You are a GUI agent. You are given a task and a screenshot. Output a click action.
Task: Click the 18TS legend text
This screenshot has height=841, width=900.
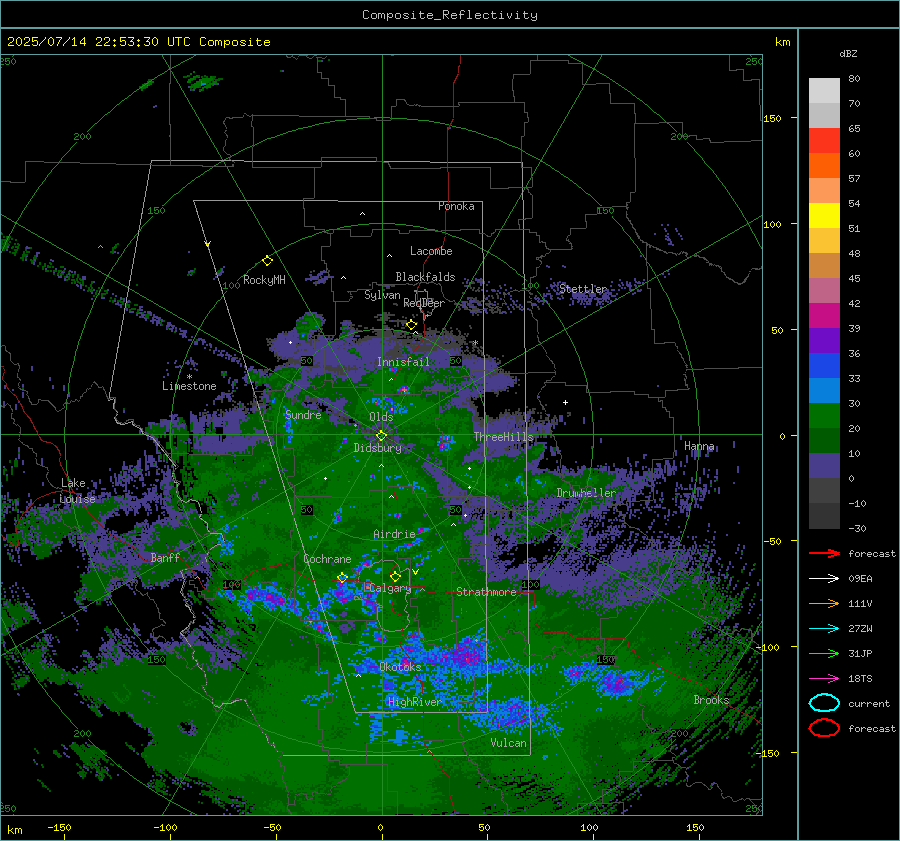tap(860, 679)
